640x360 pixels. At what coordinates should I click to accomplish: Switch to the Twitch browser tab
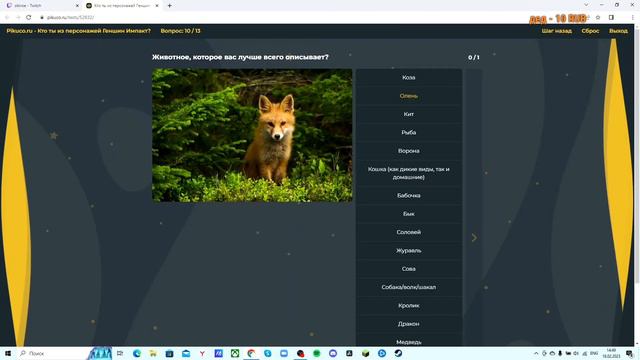pyautogui.click(x=41, y=6)
